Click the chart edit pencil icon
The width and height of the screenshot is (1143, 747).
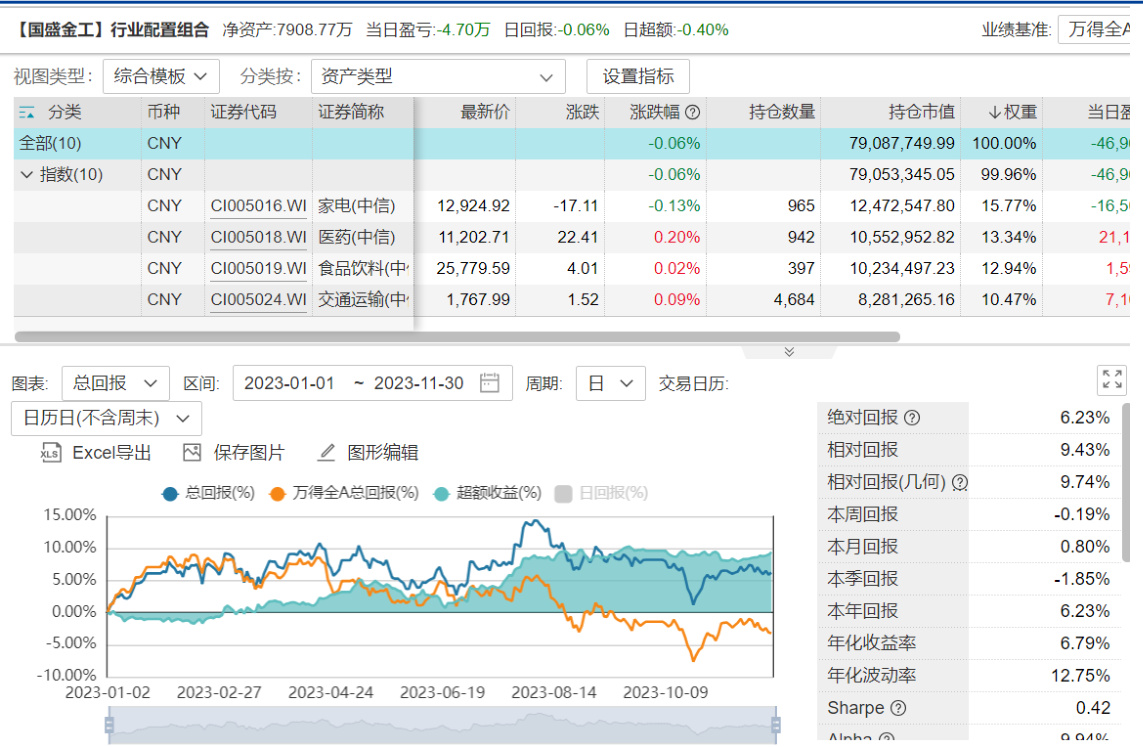tap(326, 453)
